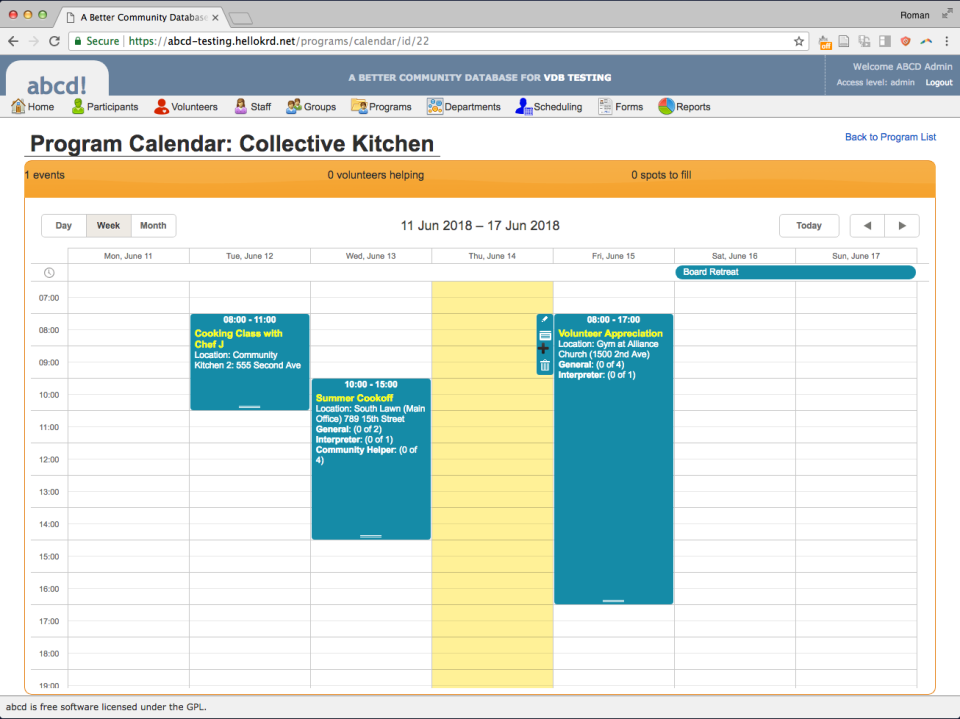Screen dimensions: 960x719
Task: Delete the Volunteer Appreciation event via trash icon
Action: (x=544, y=366)
